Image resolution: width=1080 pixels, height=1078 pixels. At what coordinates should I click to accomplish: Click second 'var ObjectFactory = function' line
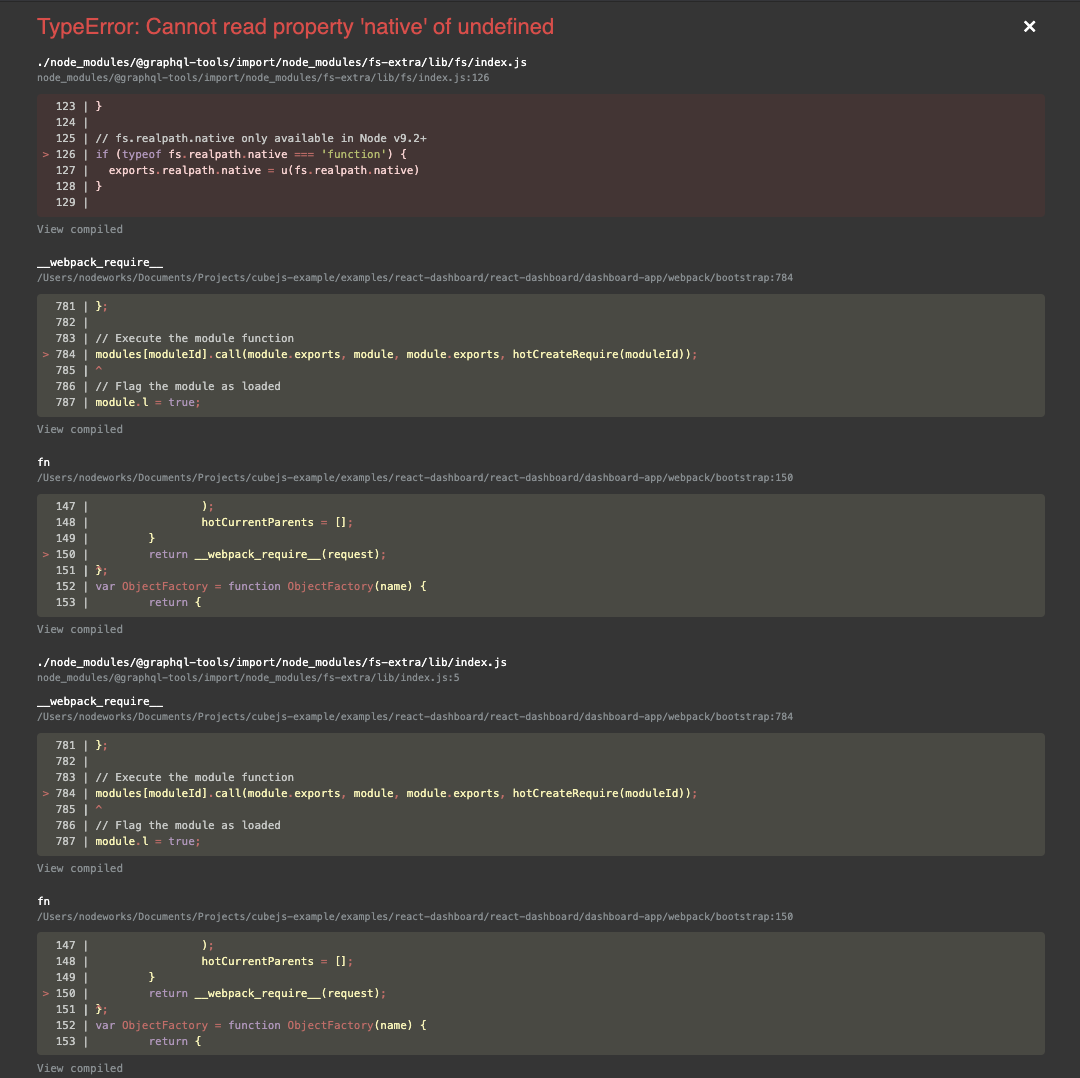tap(260, 1025)
